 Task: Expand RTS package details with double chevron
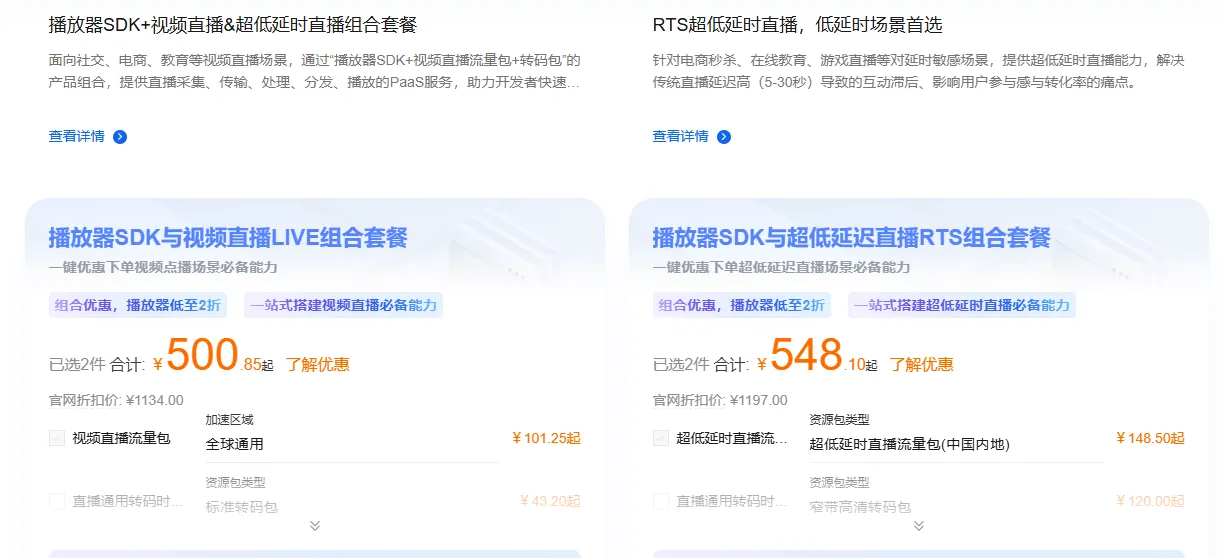click(x=919, y=526)
